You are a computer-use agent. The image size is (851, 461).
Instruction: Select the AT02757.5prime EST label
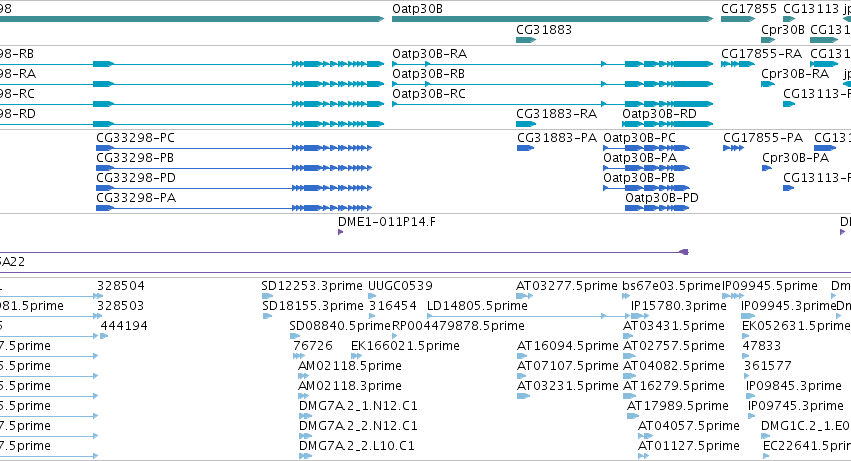coord(674,346)
